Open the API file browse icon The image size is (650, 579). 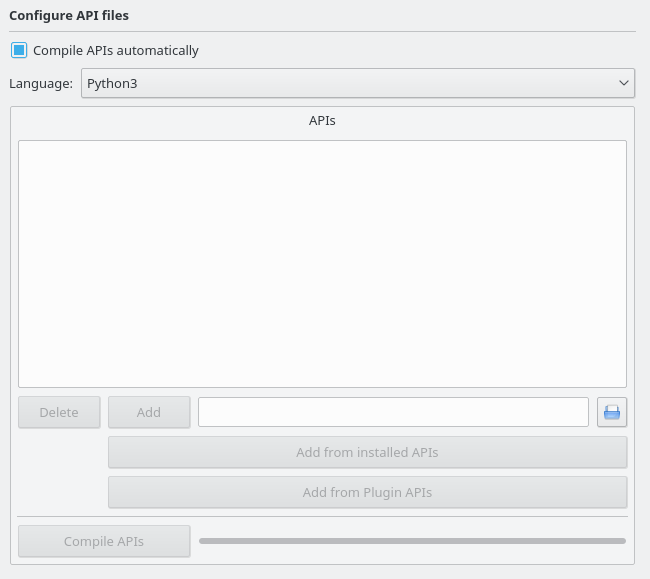click(612, 412)
